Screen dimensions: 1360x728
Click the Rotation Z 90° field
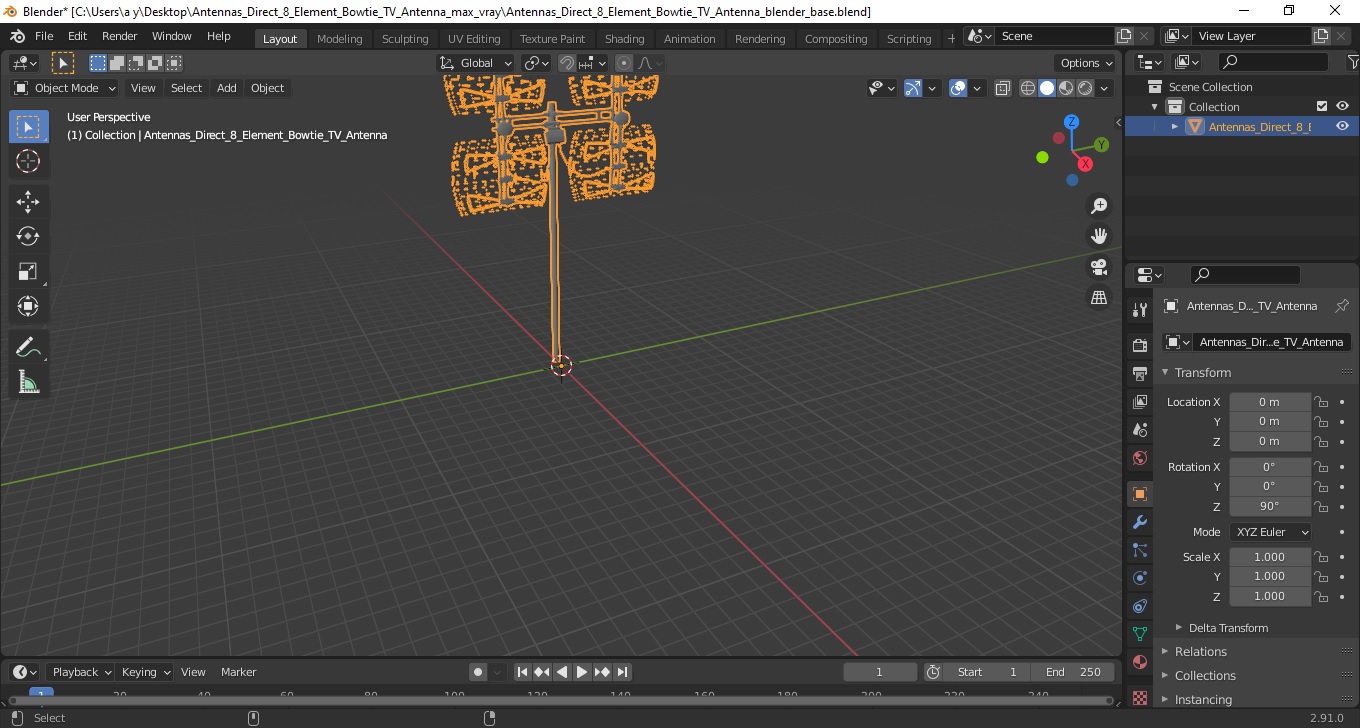click(1269, 506)
